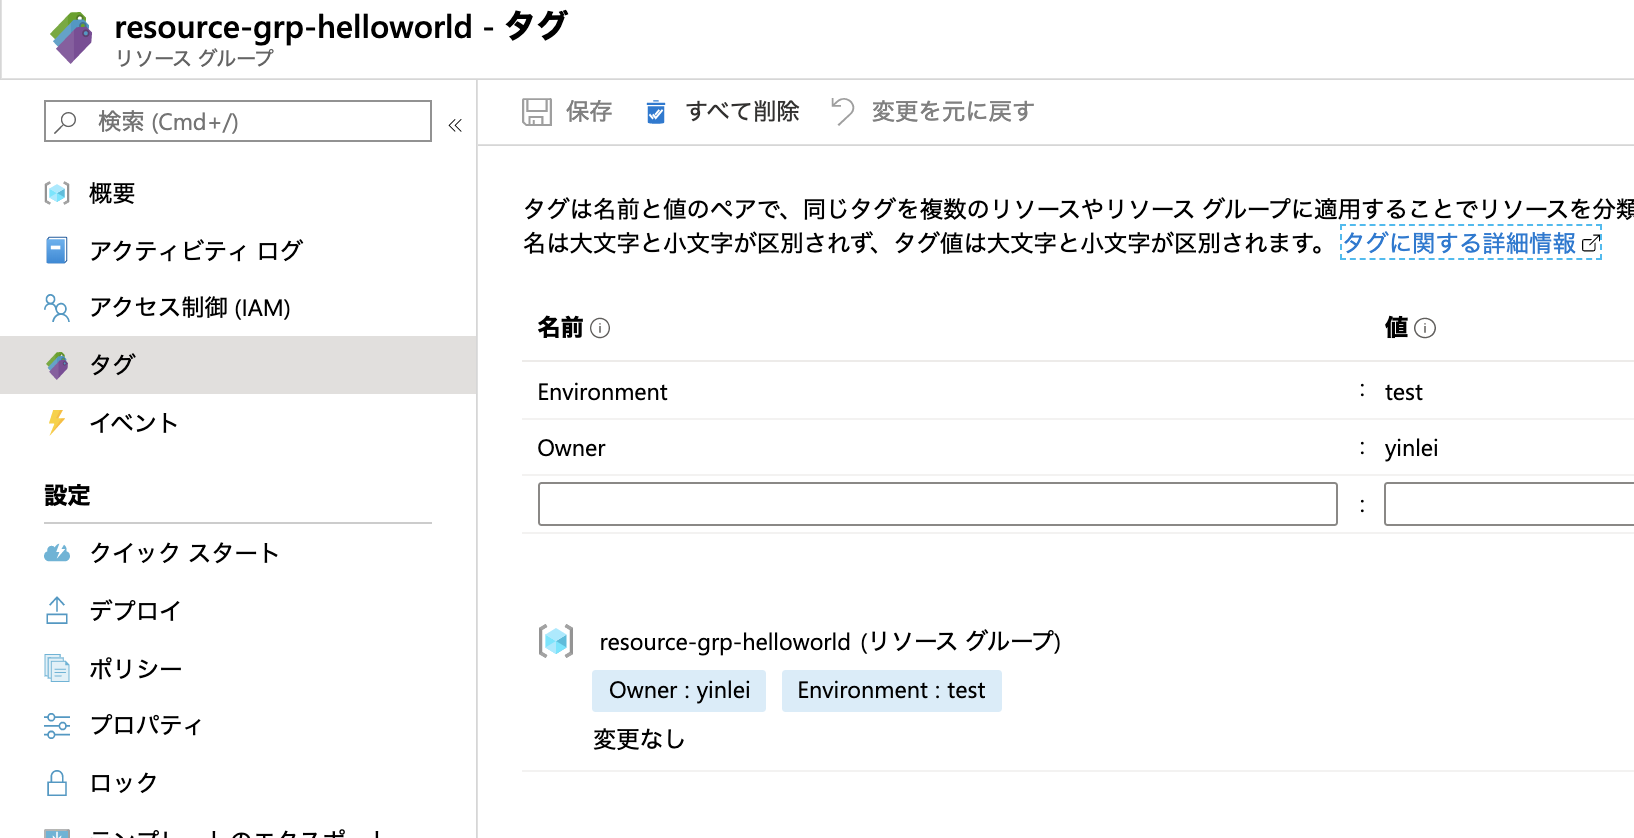This screenshot has height=838, width=1634.
Task: Open アクセス制御 (IAM)
Action: pyautogui.click(x=190, y=308)
